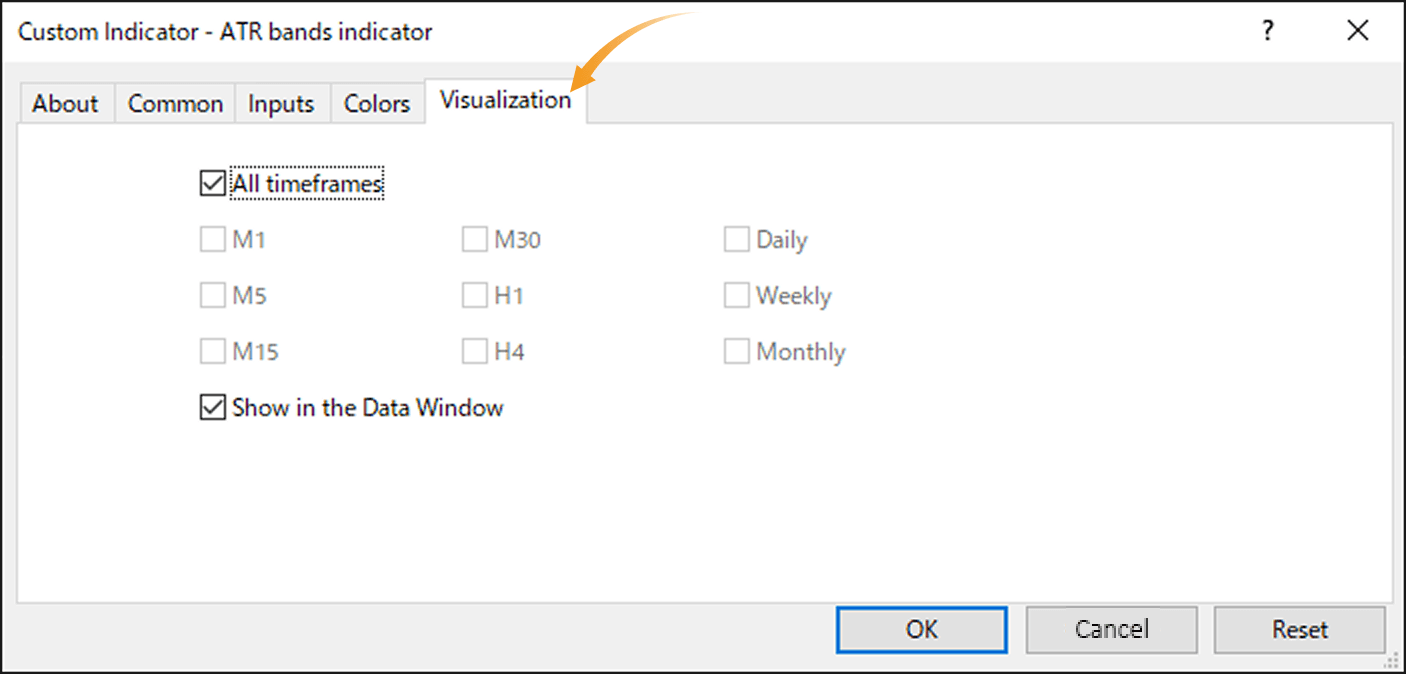Check the M30 timeframe checkbox

474,239
